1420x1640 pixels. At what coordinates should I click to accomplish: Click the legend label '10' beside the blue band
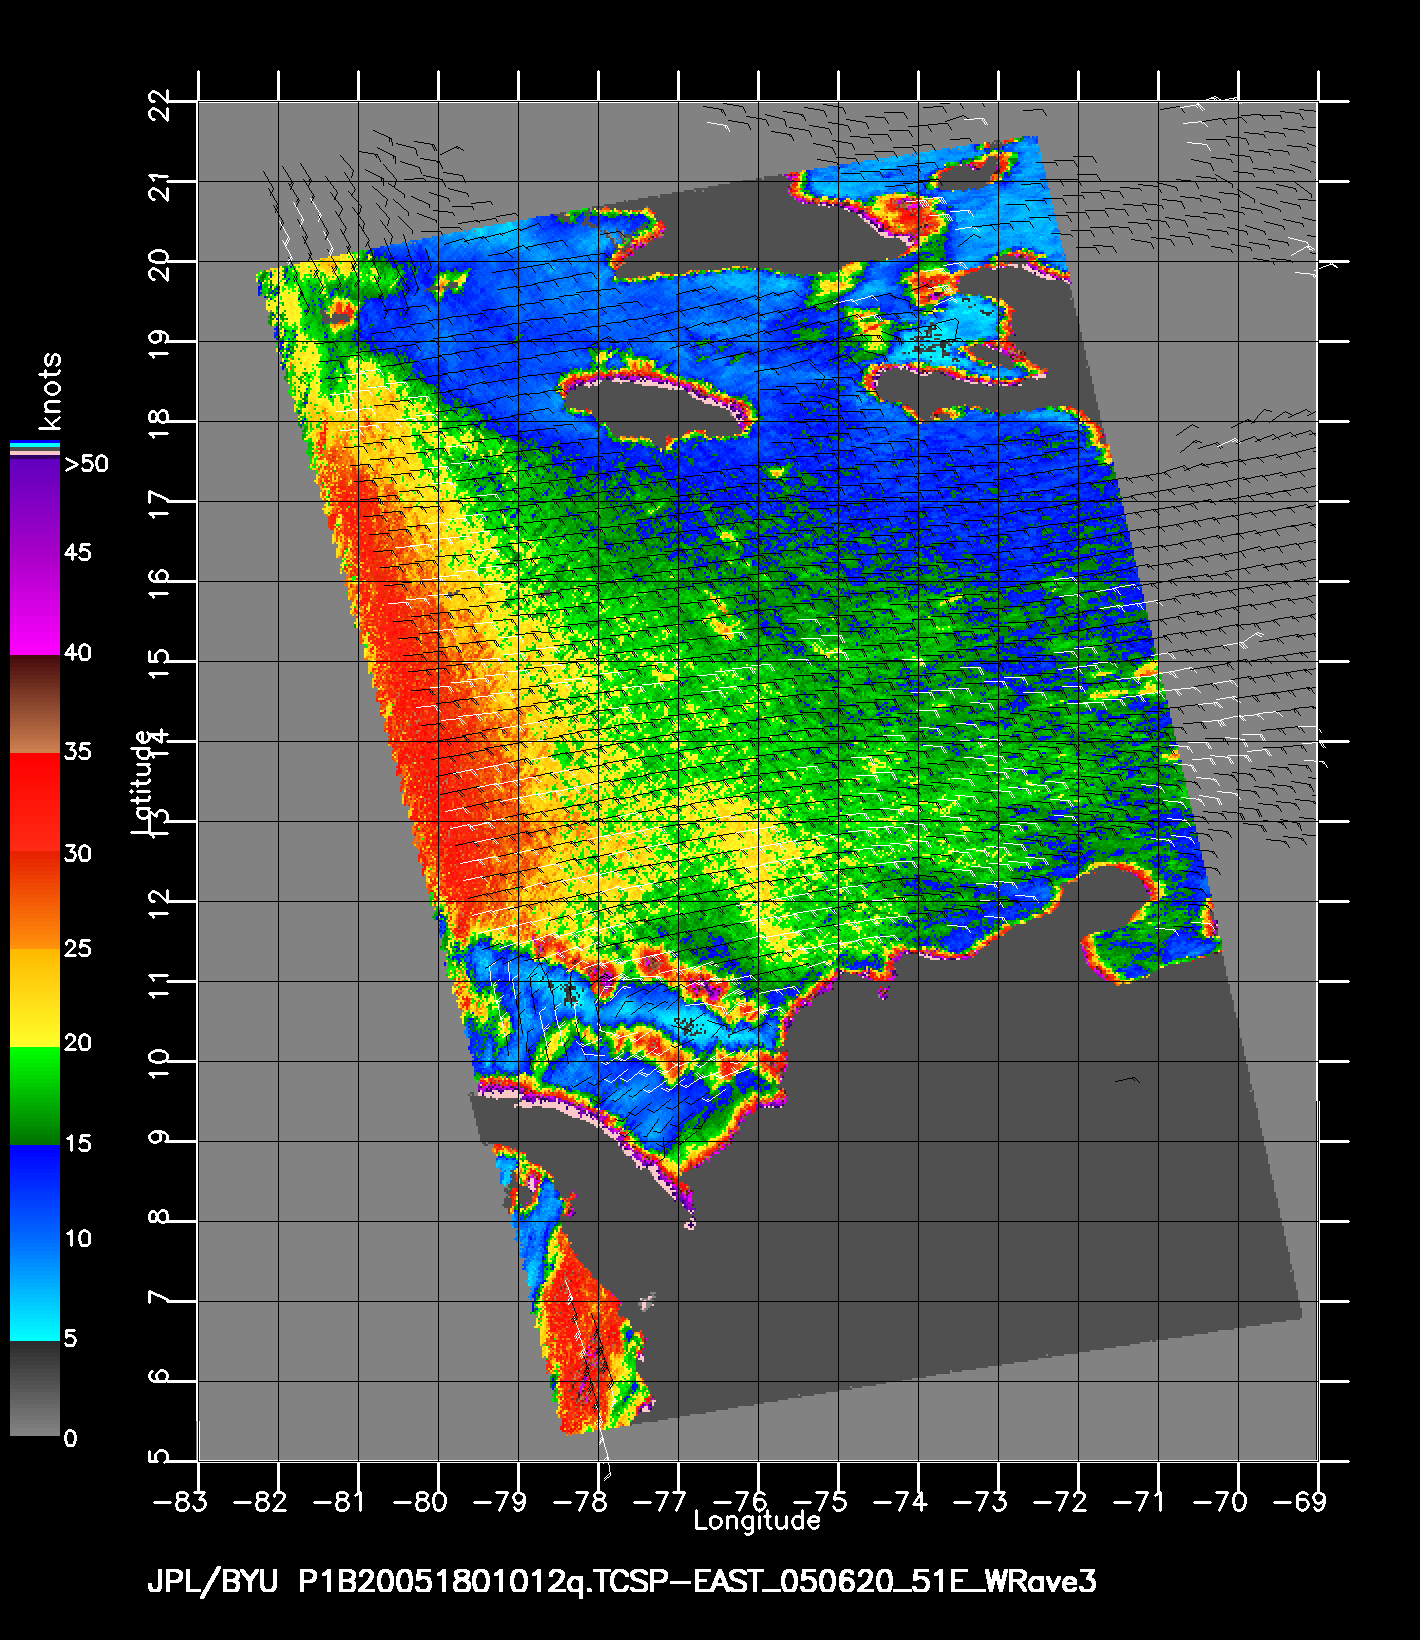pos(78,1238)
